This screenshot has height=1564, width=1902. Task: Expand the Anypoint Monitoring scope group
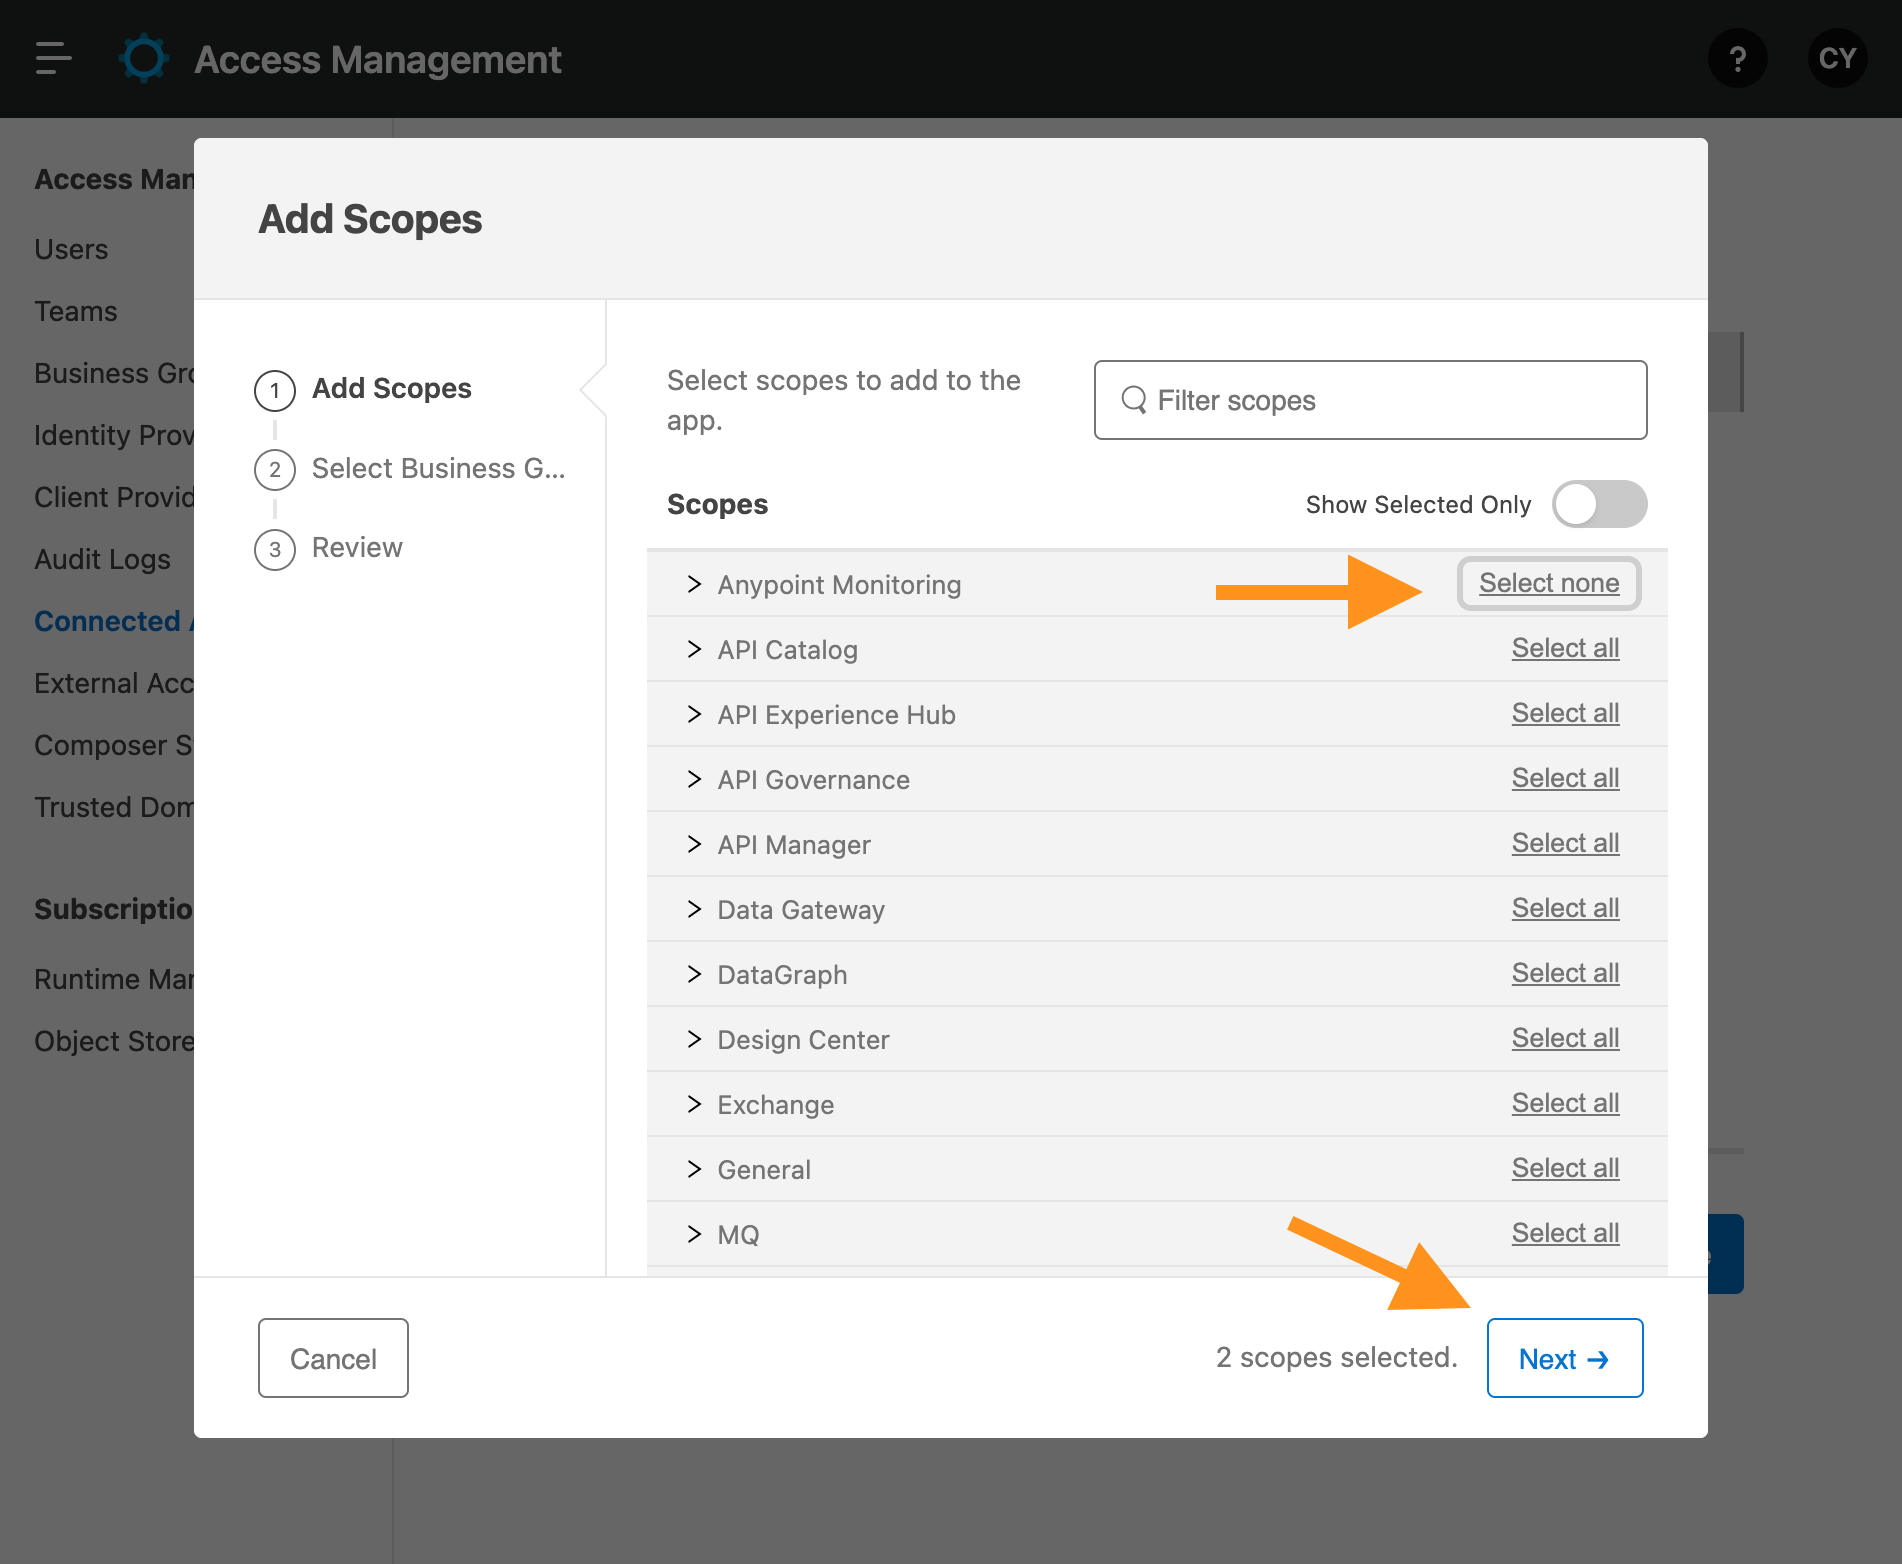click(x=694, y=584)
